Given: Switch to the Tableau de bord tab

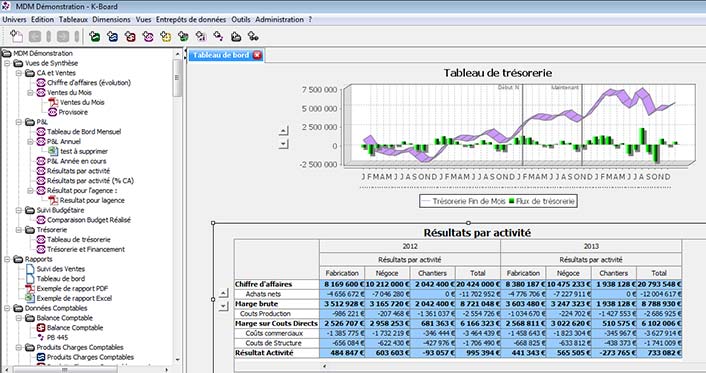Looking at the screenshot, I should coord(221,55).
